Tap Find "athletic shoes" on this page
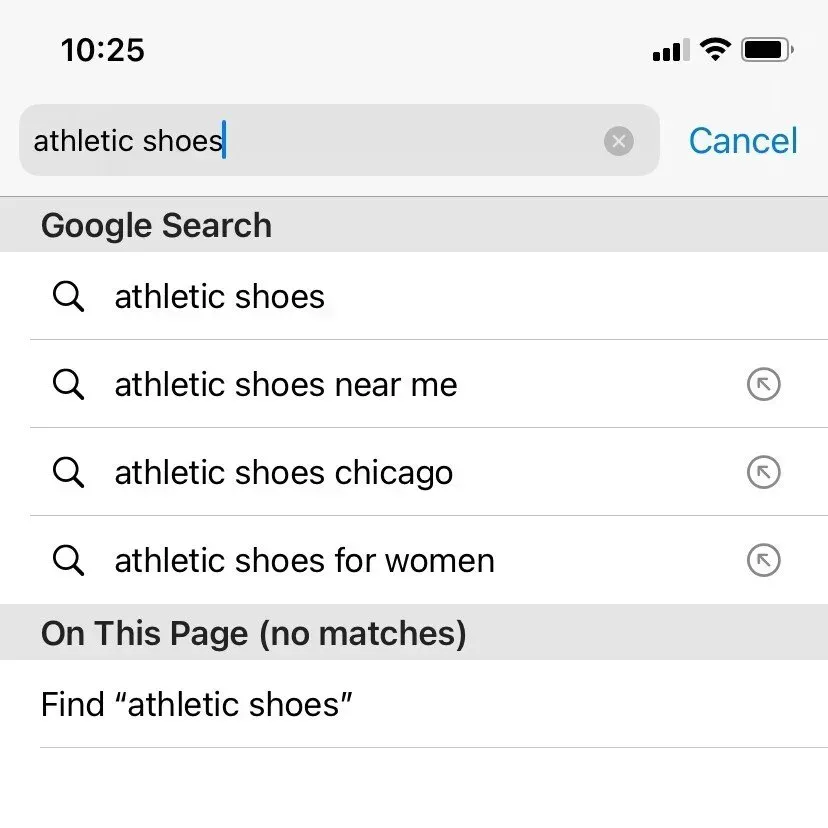The image size is (828, 828). click(x=195, y=704)
